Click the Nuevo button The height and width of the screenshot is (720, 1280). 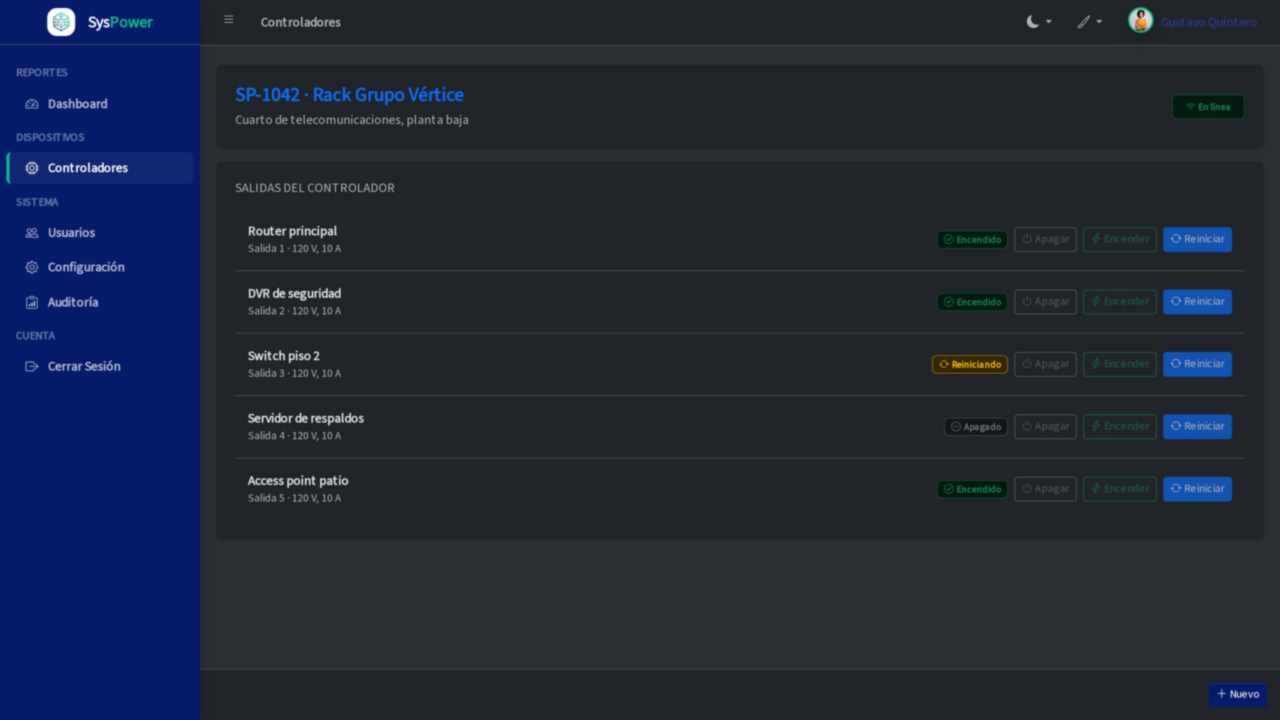click(x=1238, y=694)
